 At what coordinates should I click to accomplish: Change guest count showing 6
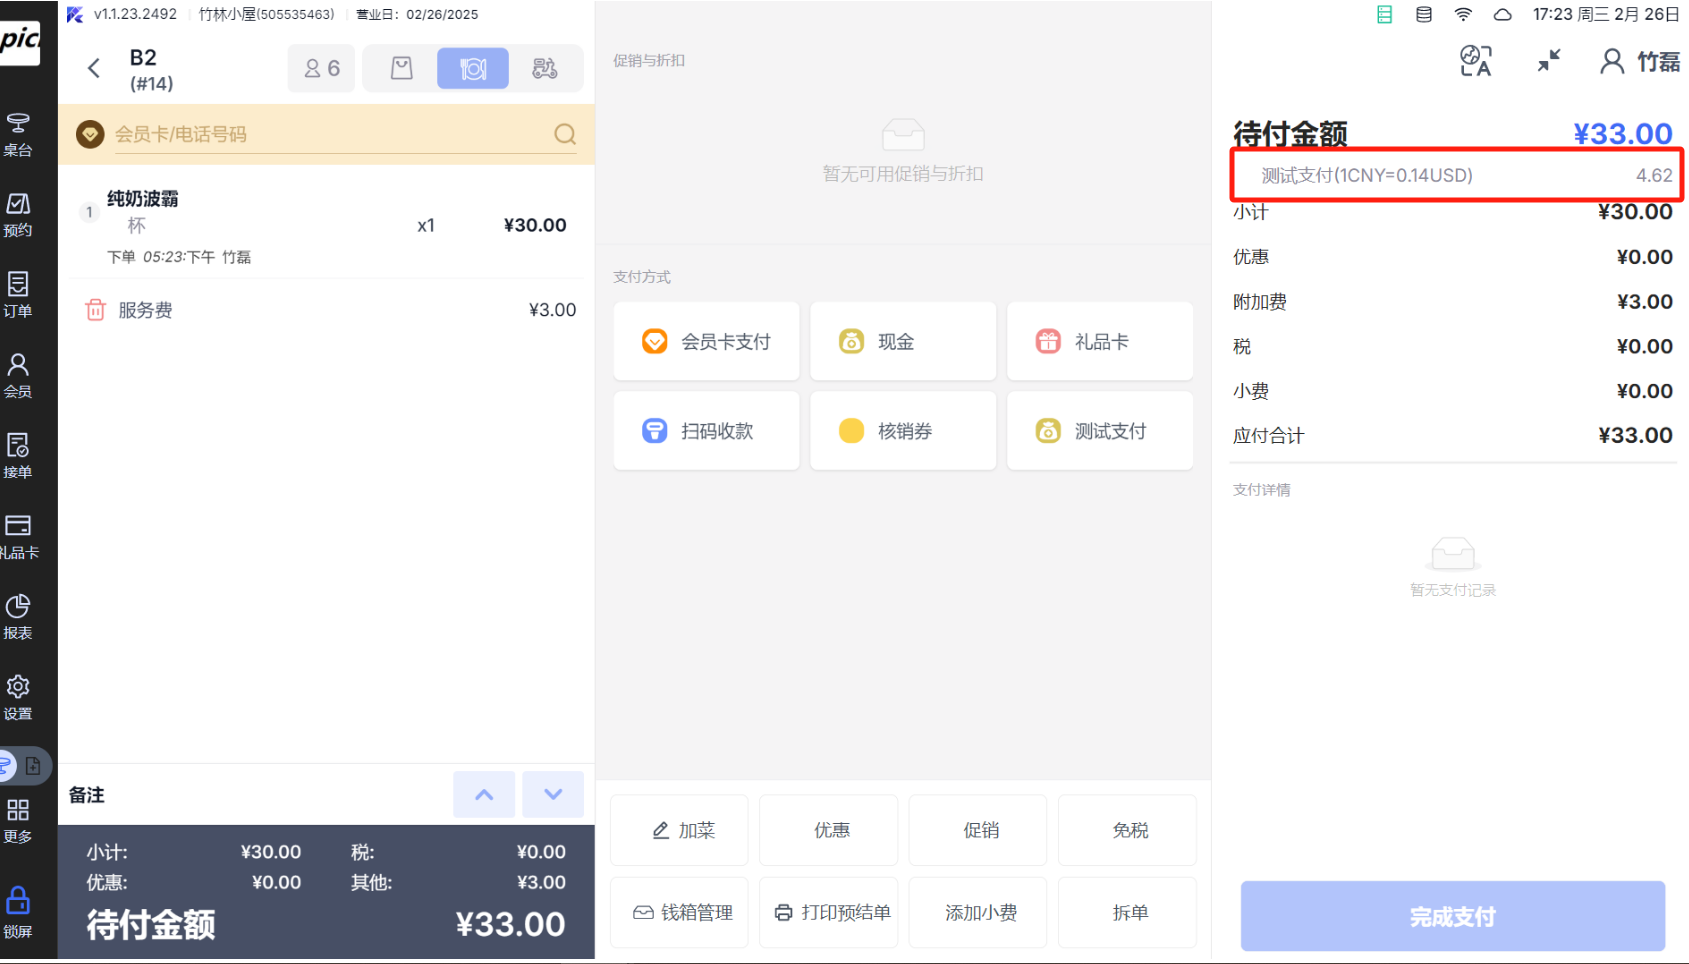322,68
